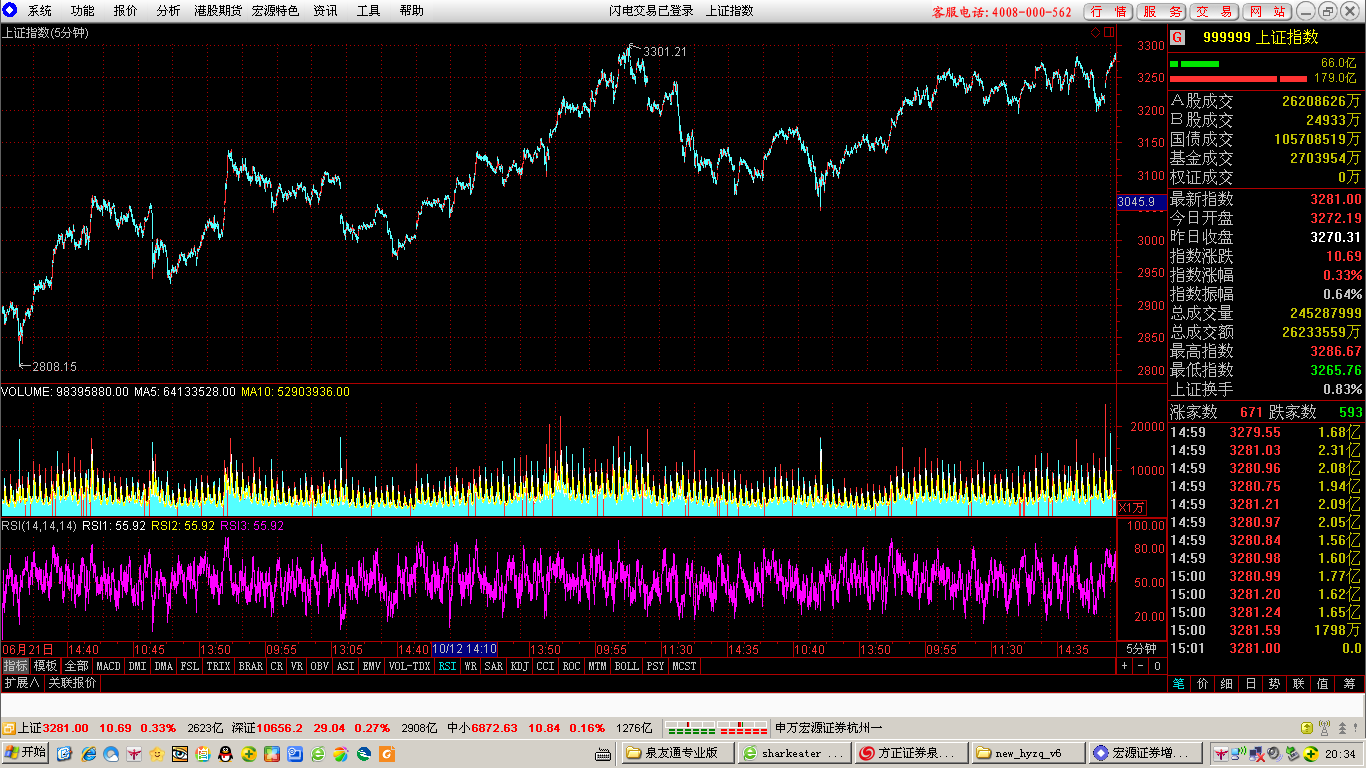This screenshot has width=1366, height=768.
Task: Select the TRIX indicator tab
Action: 218,666
